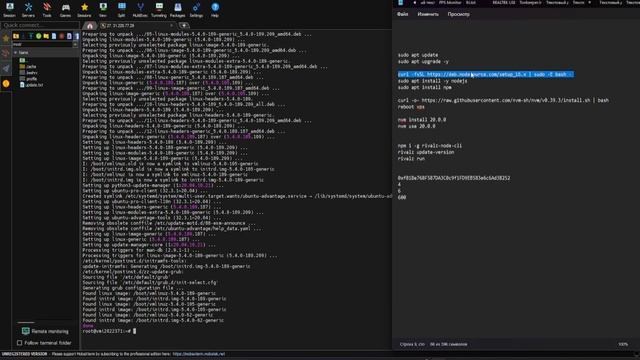
Task: Click the long hex address line in Notepad
Action: tap(454, 178)
